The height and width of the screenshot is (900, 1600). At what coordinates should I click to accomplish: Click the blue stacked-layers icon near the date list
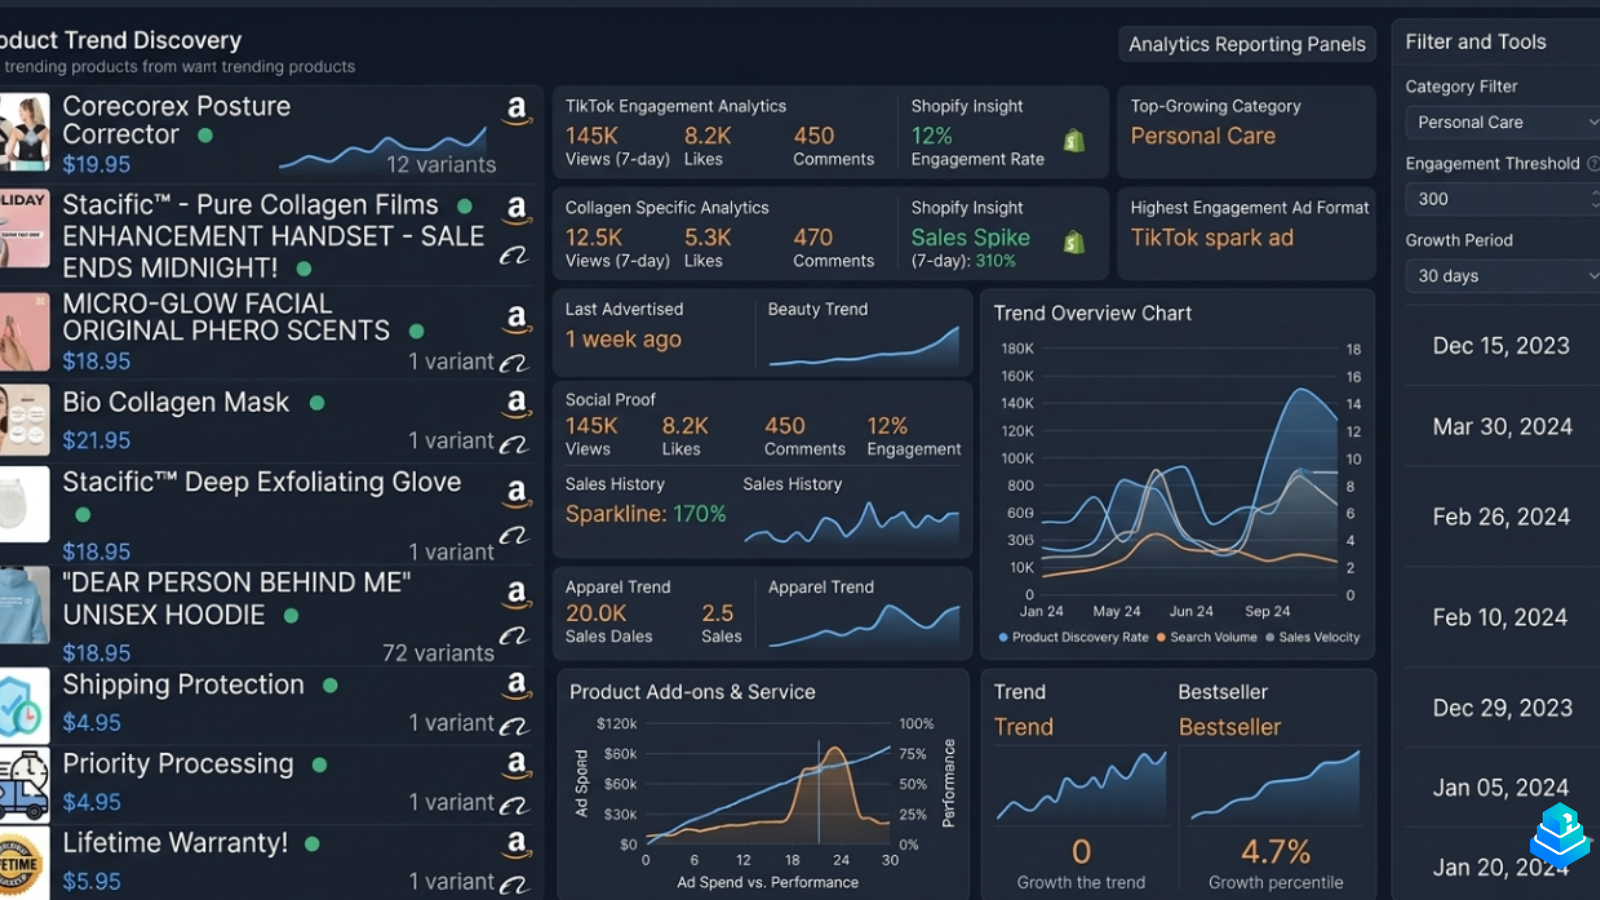[x=1559, y=835]
